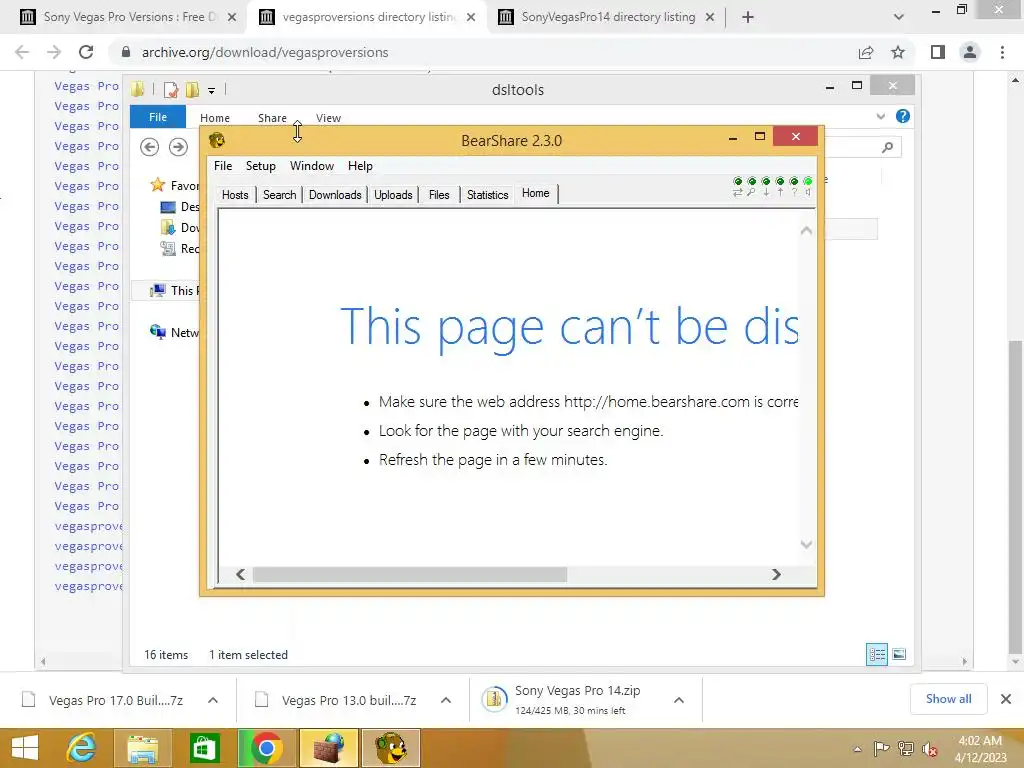Switch to BearShare Downloads tab

coord(335,195)
